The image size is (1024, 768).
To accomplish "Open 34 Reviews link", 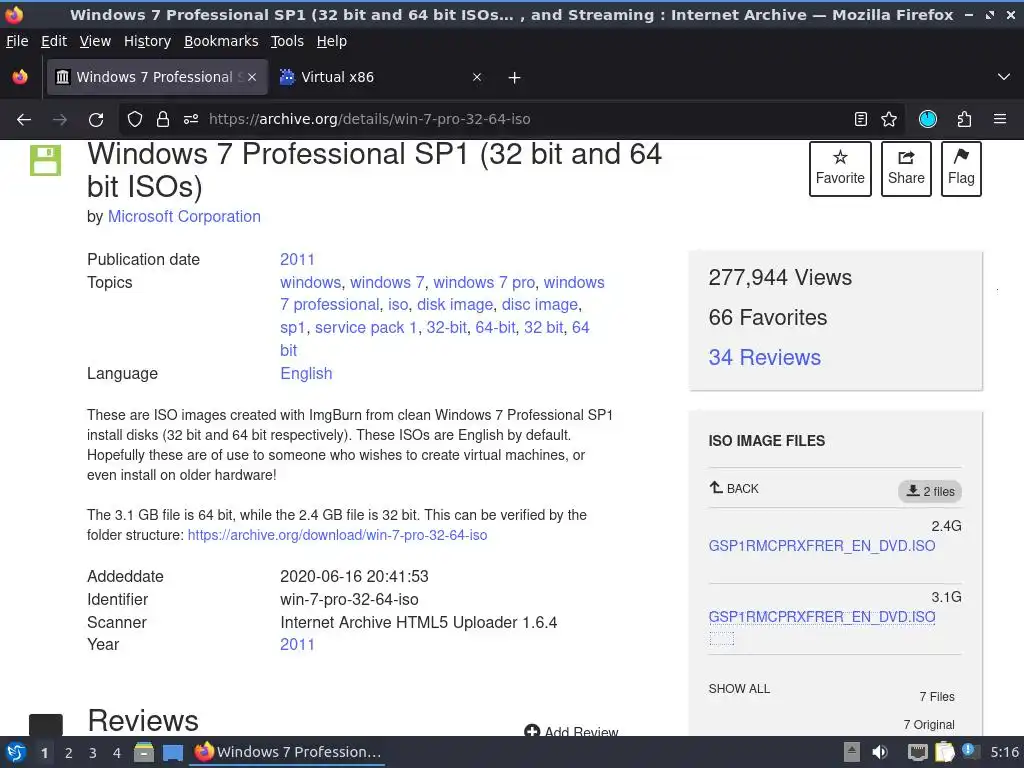I will 765,357.
